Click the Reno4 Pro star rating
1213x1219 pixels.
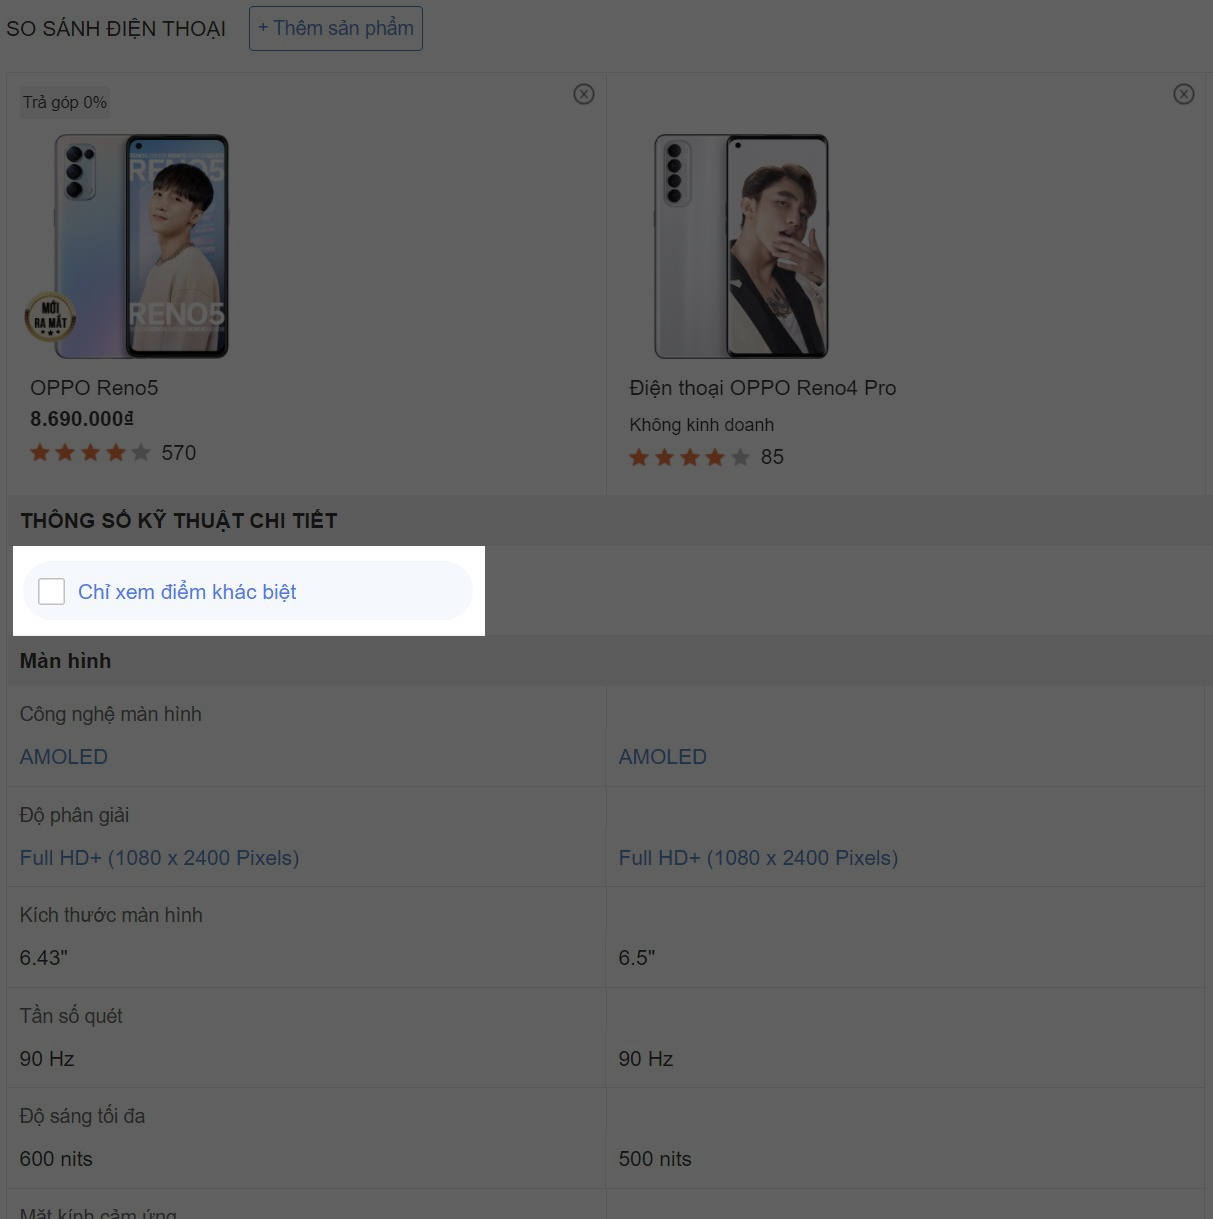click(689, 457)
